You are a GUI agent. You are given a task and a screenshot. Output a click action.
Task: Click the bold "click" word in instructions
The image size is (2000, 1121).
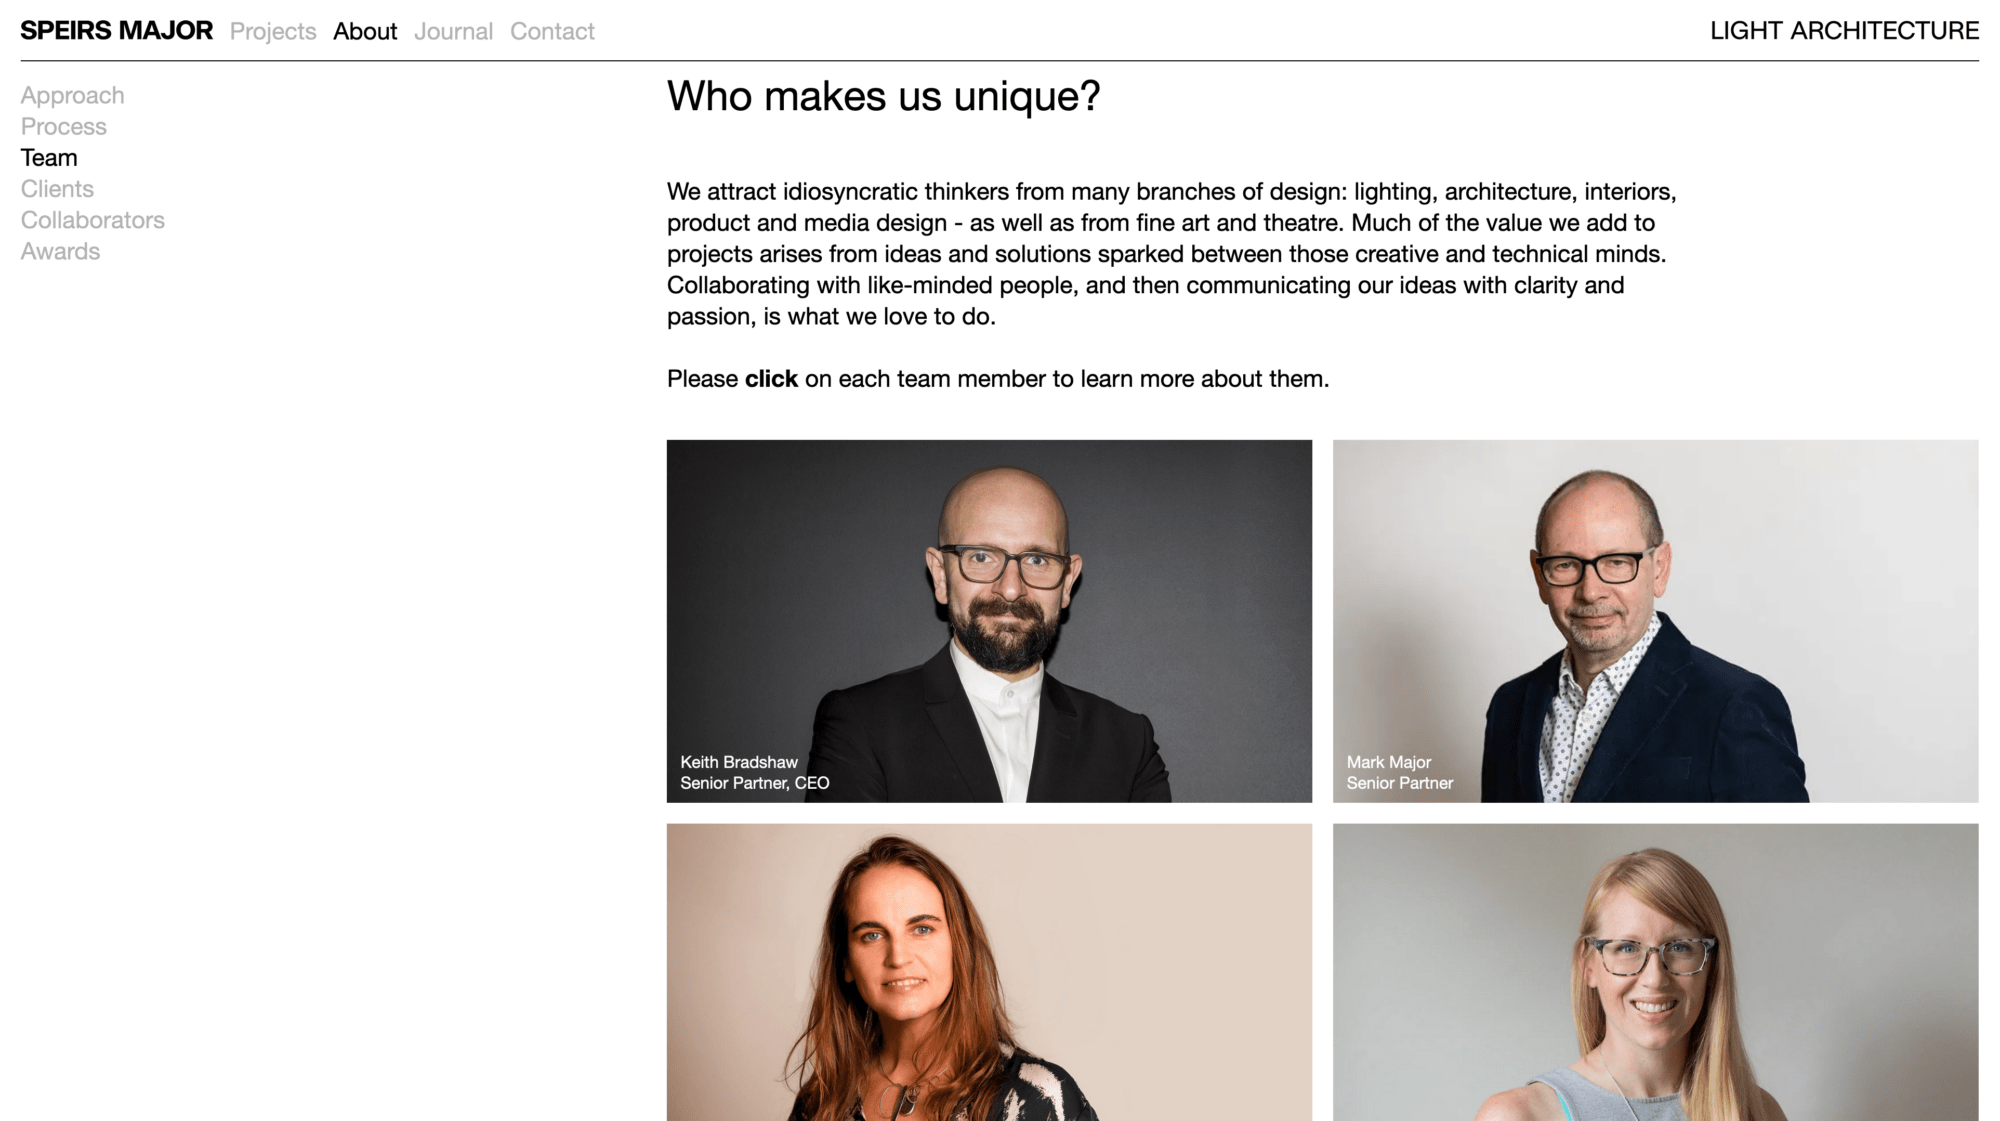(x=771, y=379)
